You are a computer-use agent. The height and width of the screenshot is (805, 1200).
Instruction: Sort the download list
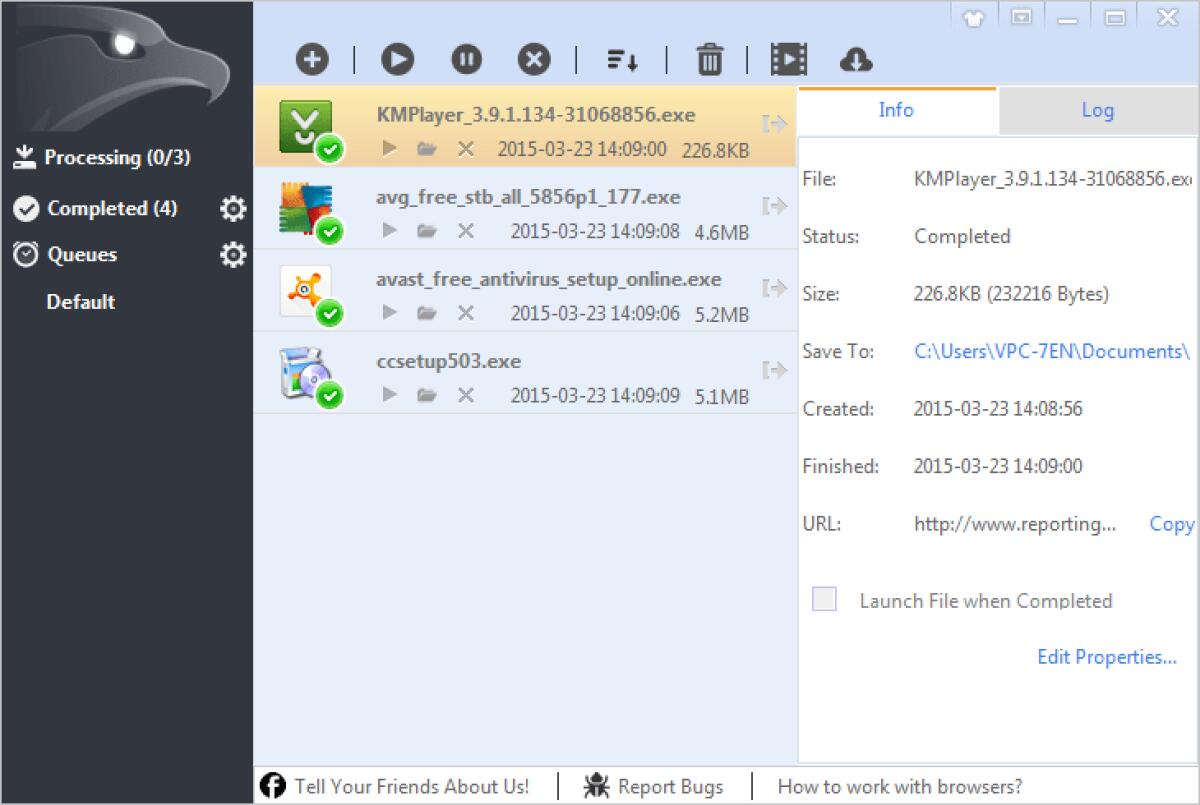[x=622, y=60]
